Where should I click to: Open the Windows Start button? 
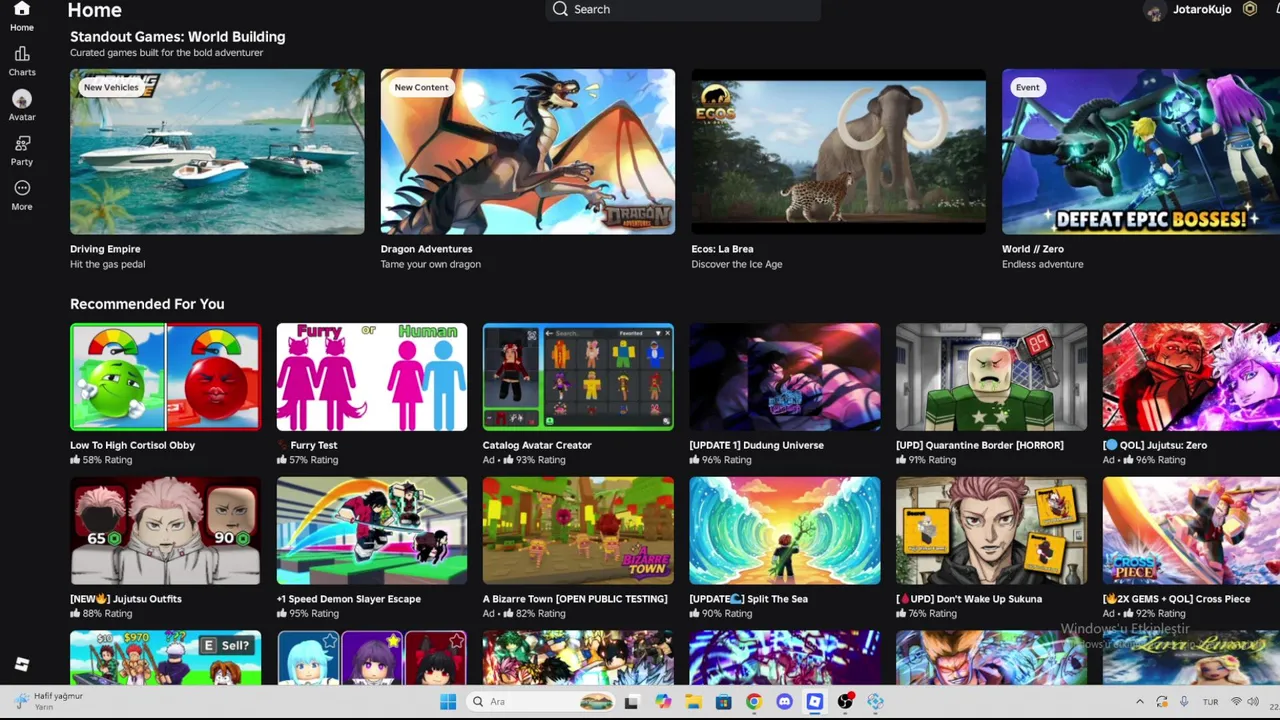448,702
